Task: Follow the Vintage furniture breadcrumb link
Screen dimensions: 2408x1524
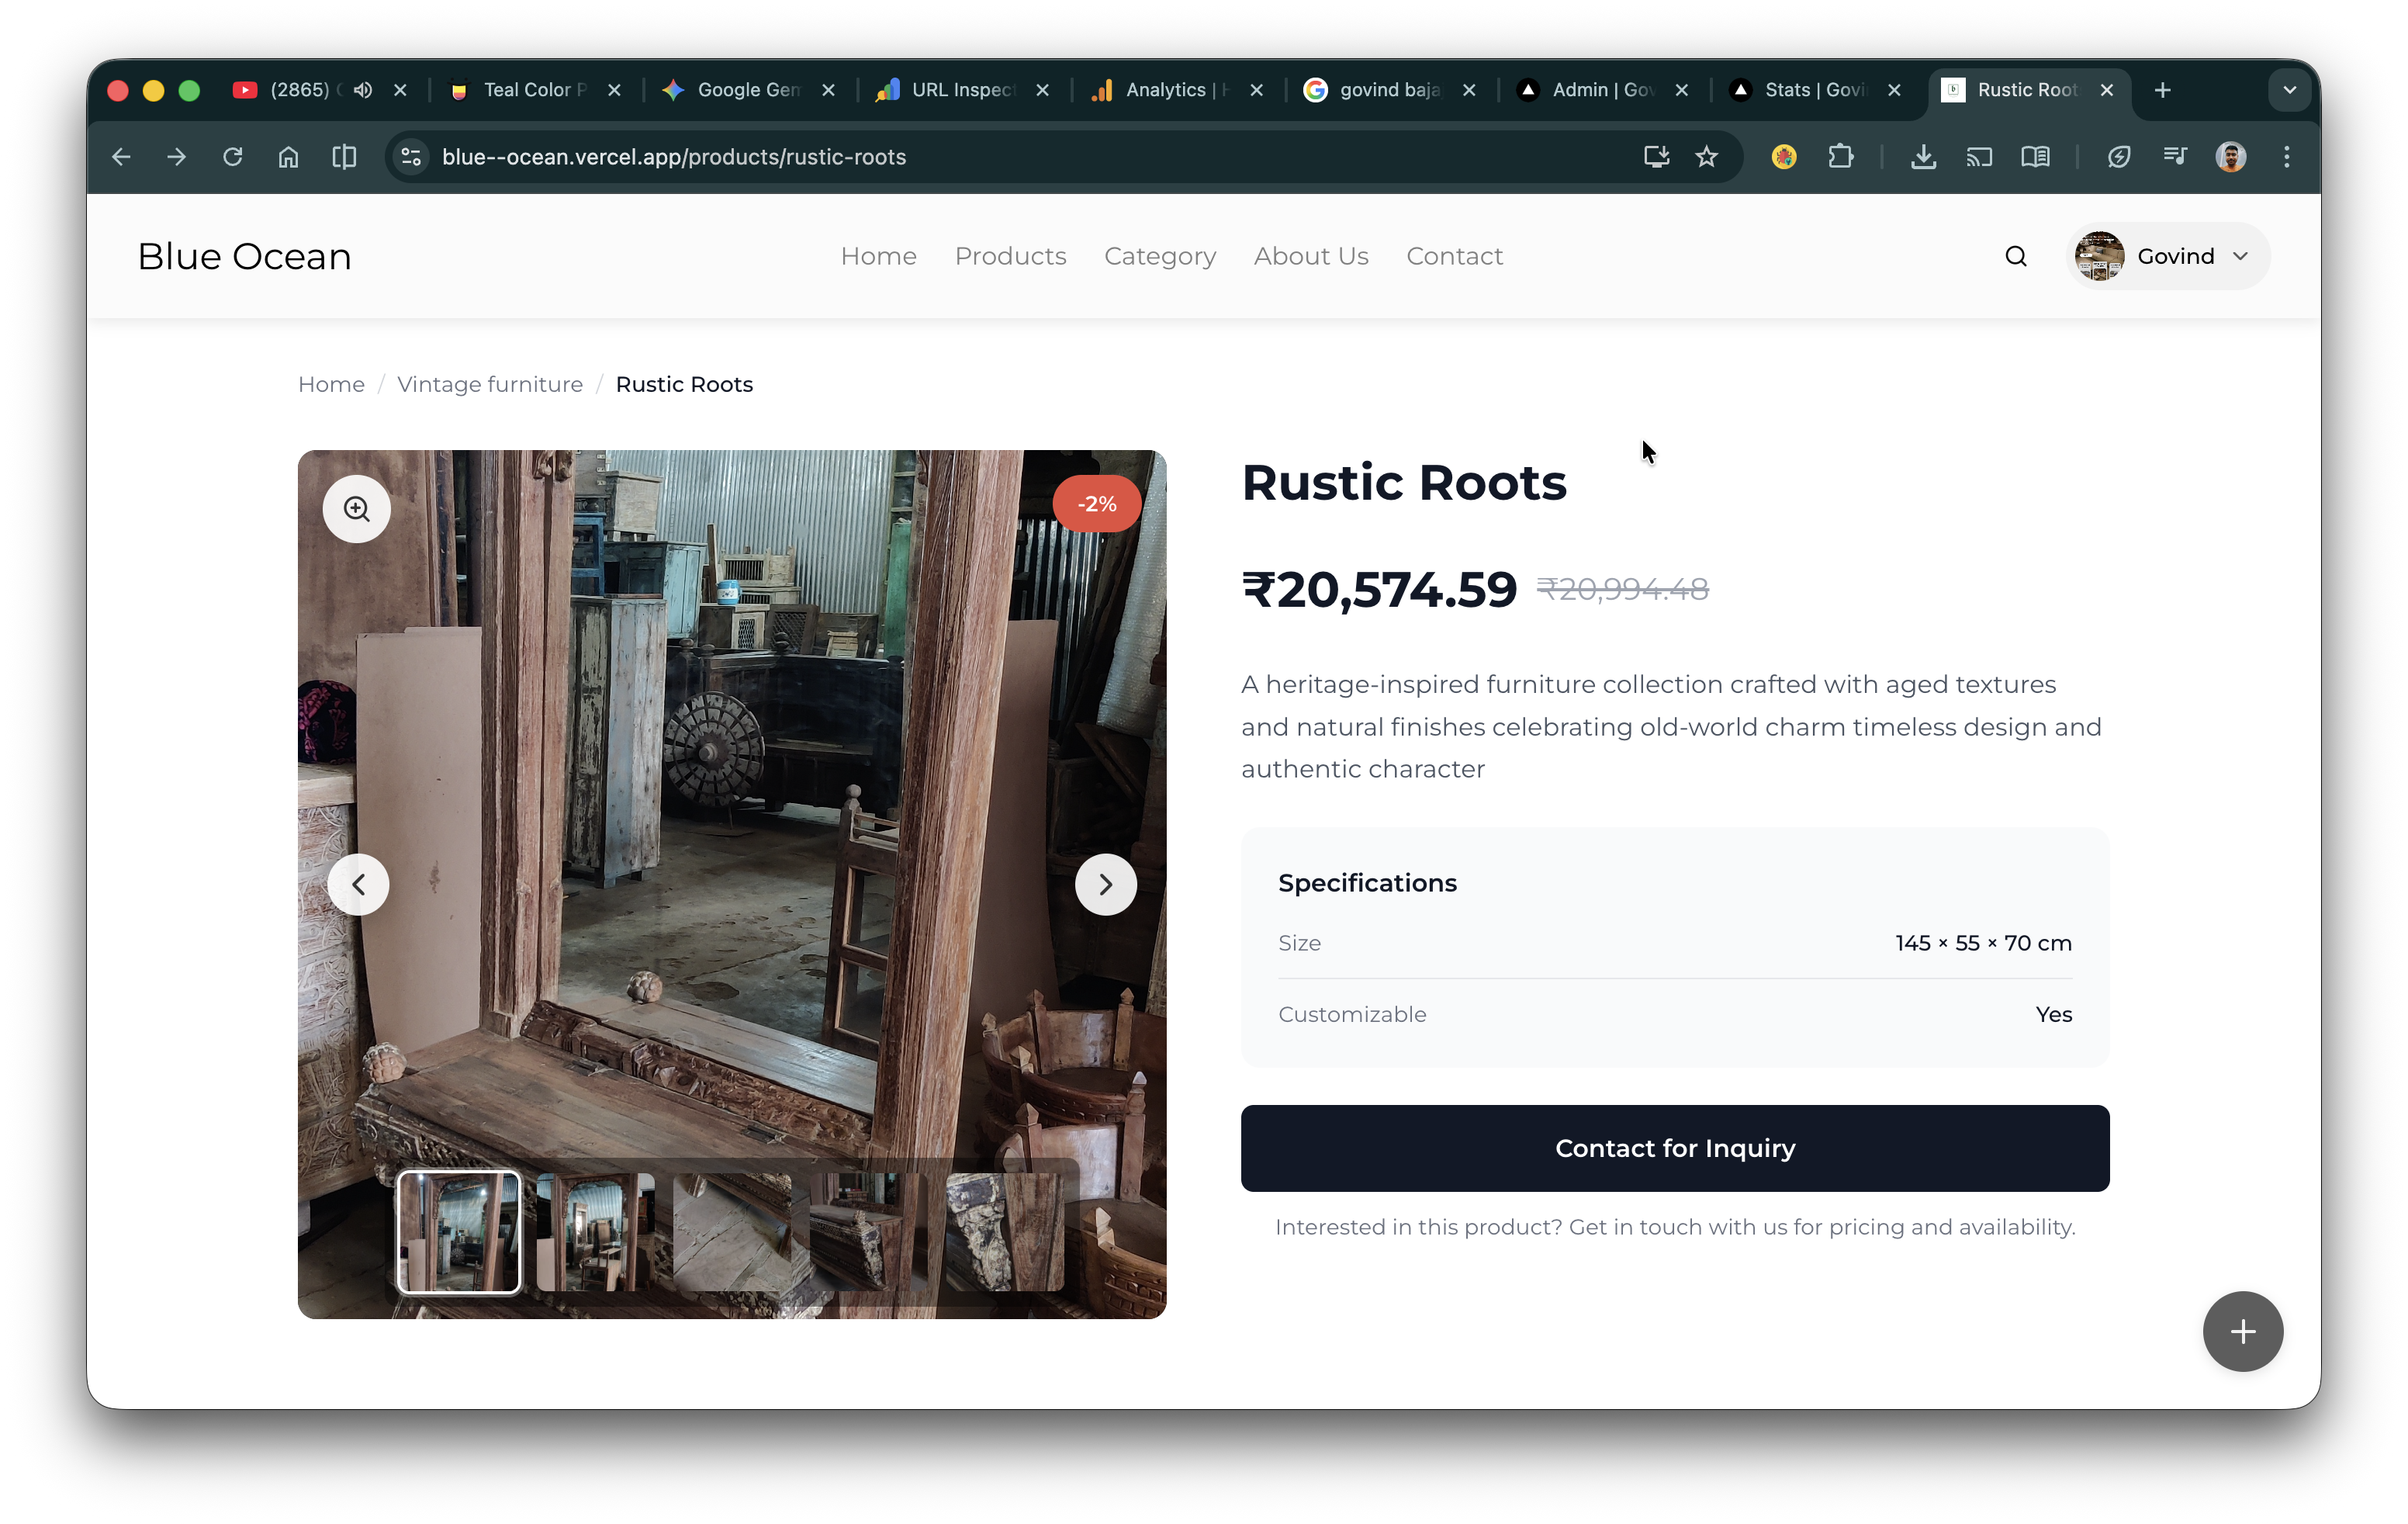Action: 489,384
